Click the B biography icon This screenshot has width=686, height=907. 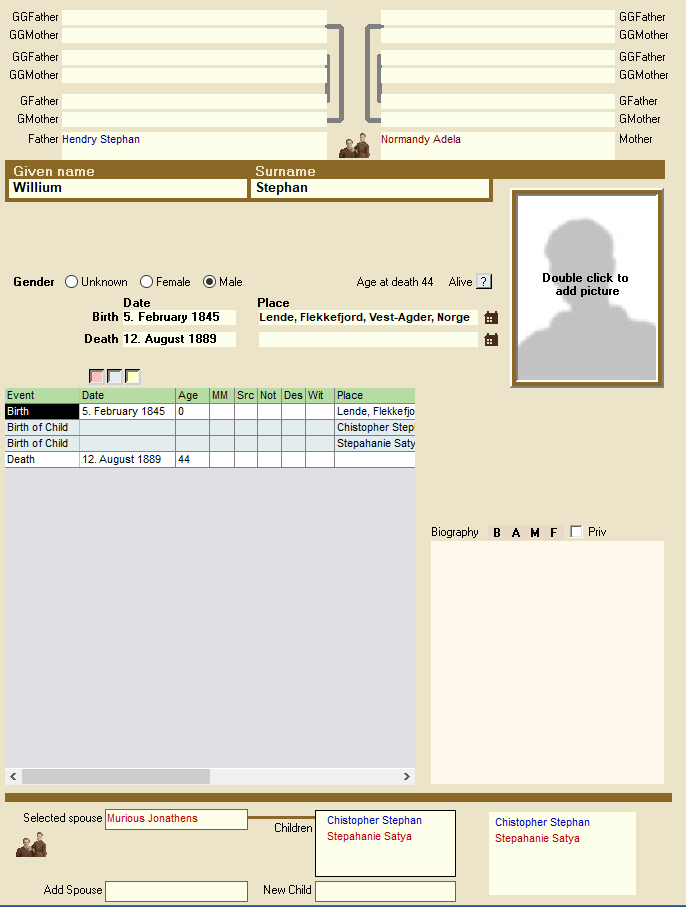coord(497,533)
